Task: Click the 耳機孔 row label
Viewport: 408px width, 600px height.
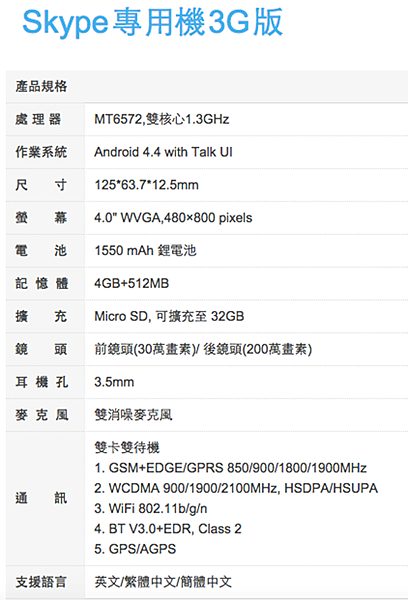Action: (x=42, y=382)
